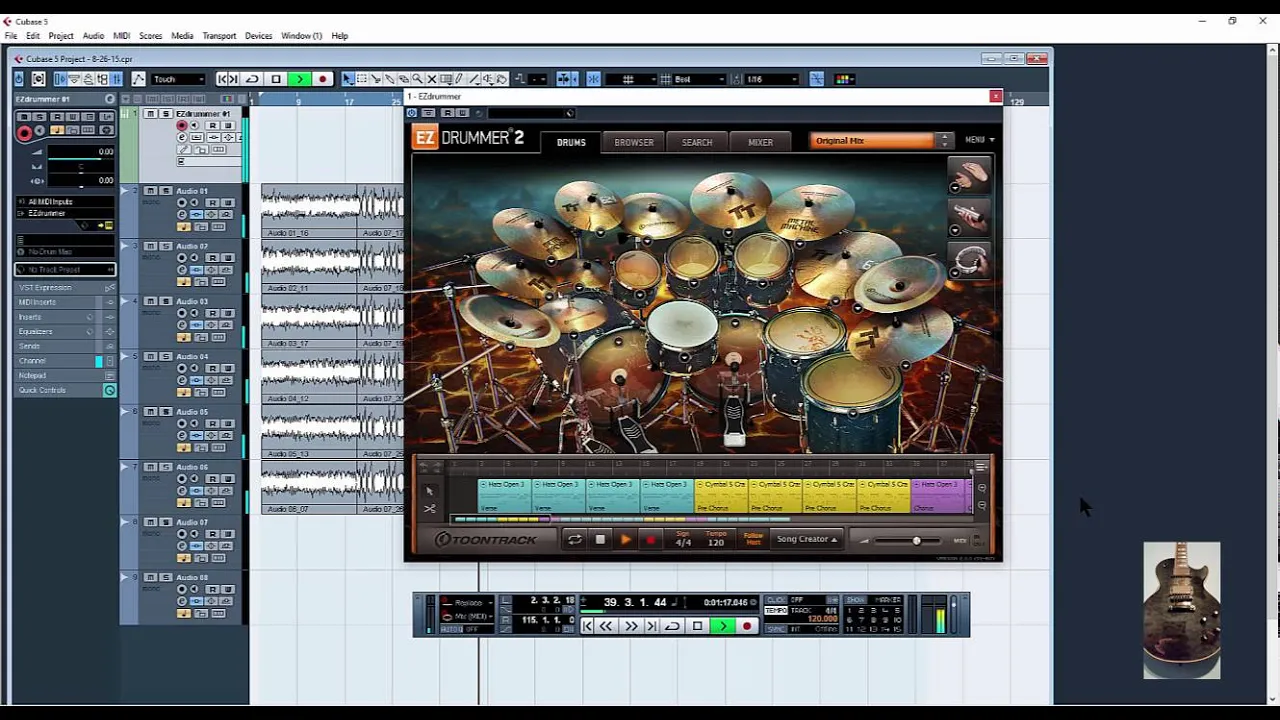The width and height of the screenshot is (1280, 720).
Task: Open the Project menu
Action: 61,36
